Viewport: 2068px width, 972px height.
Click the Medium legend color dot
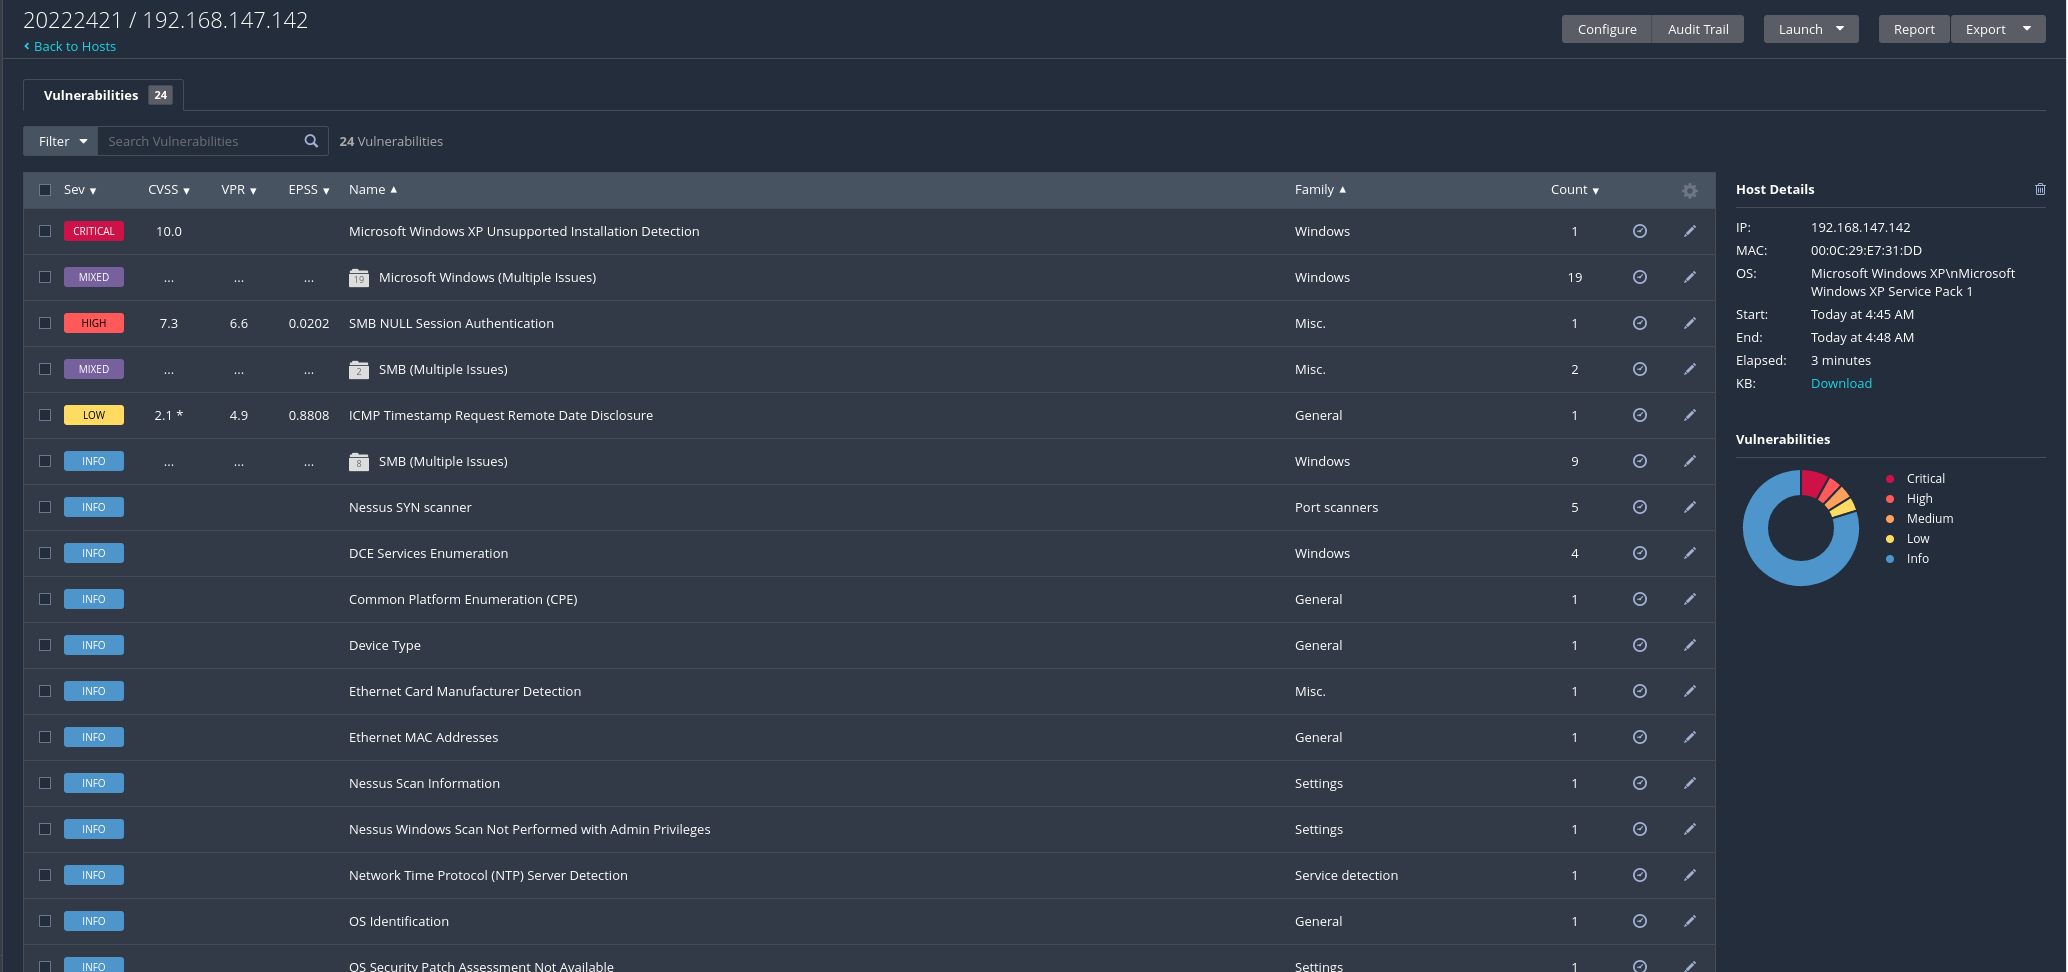[x=1890, y=519]
